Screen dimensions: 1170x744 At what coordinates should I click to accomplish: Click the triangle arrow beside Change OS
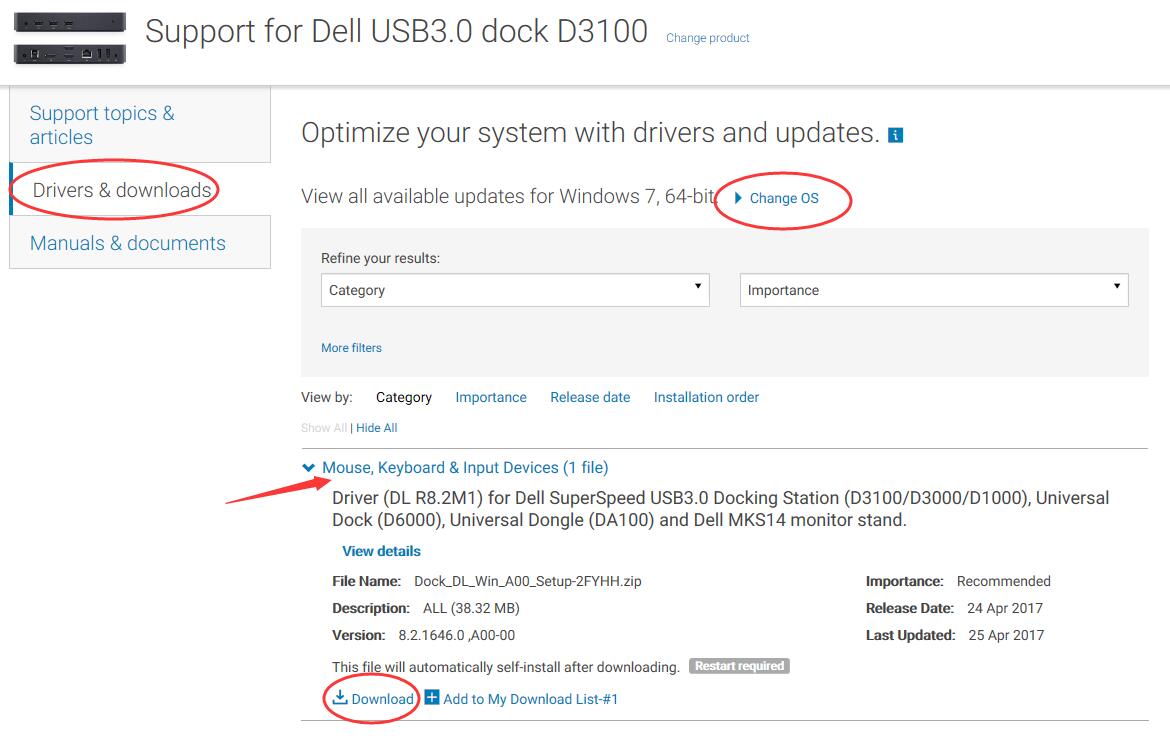point(738,198)
